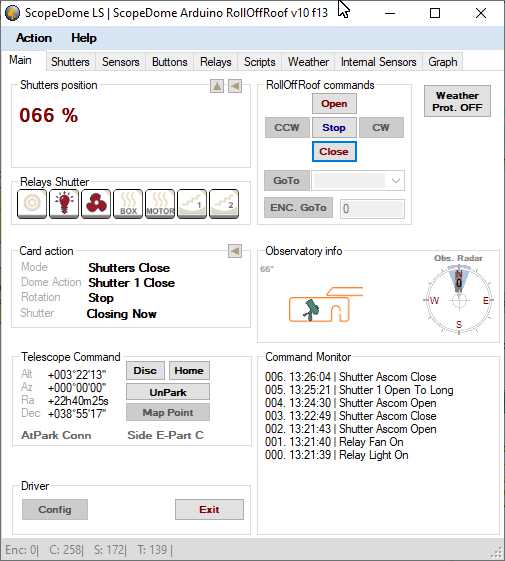Open the Action menu
Image resolution: width=505 pixels, height=561 pixels.
(x=34, y=38)
